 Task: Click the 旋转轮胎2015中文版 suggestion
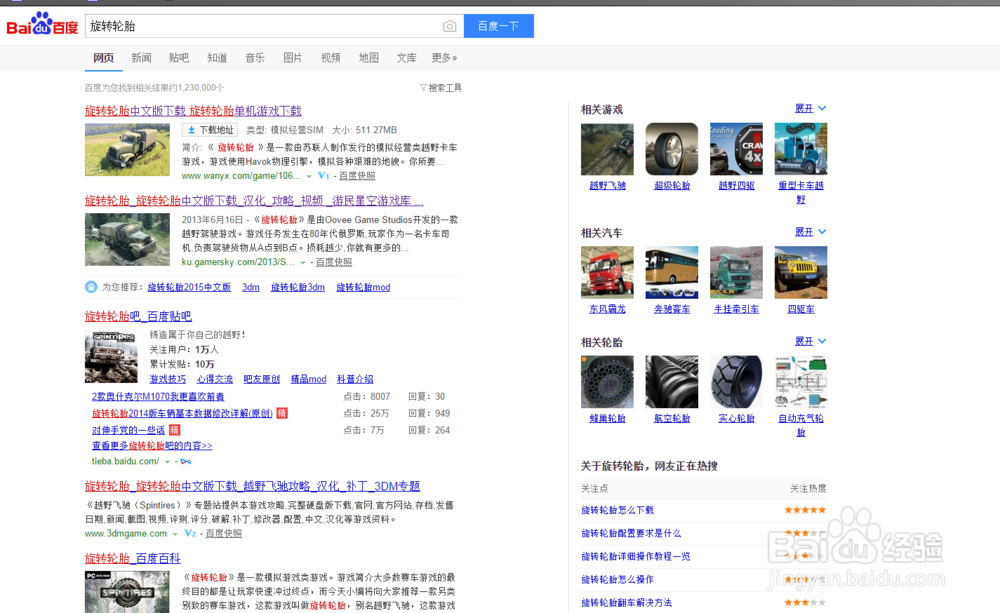[189, 287]
